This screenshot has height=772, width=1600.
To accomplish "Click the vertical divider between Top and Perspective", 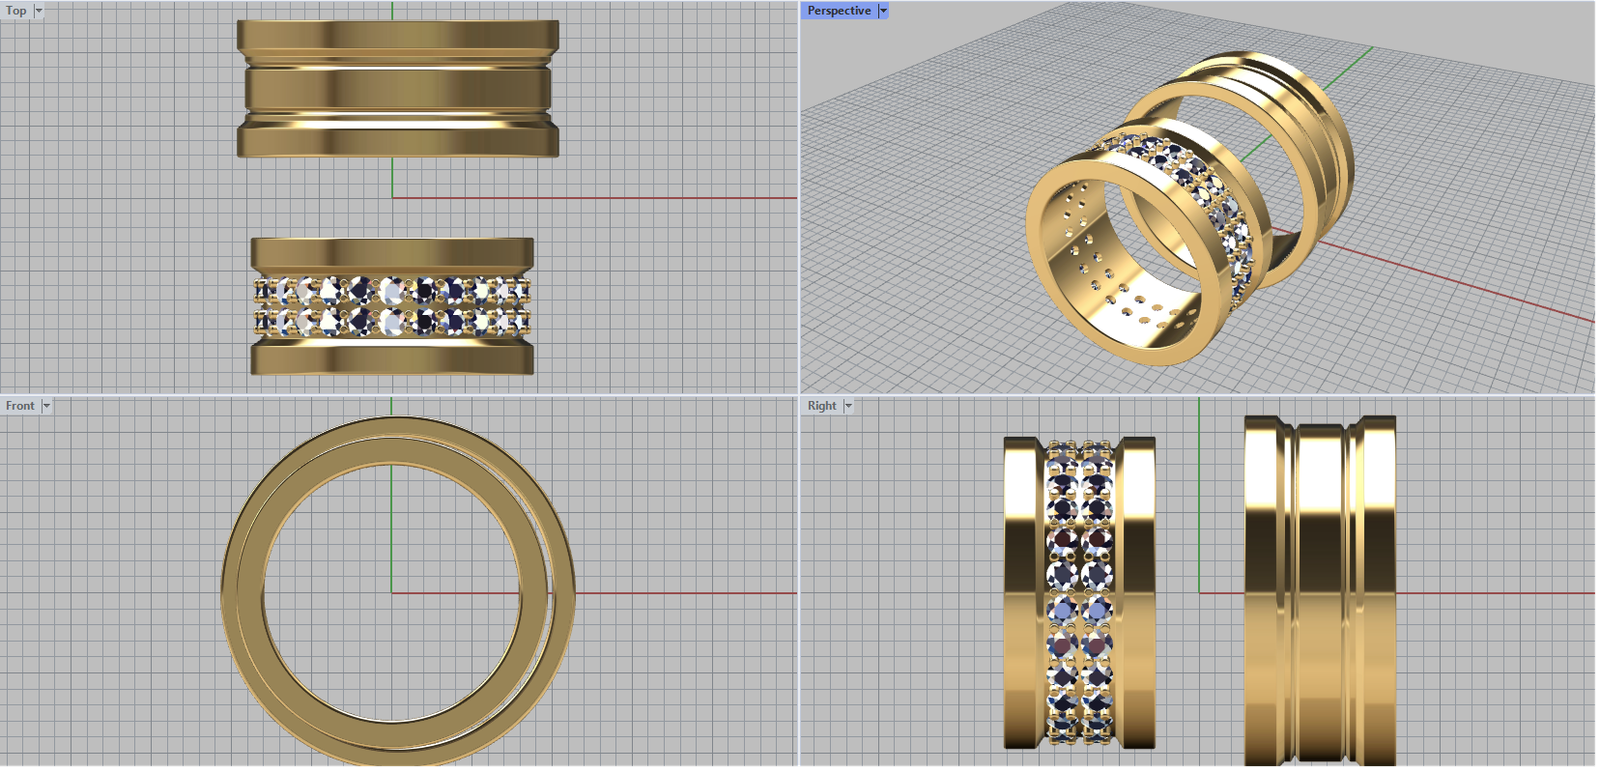I will (x=799, y=200).
